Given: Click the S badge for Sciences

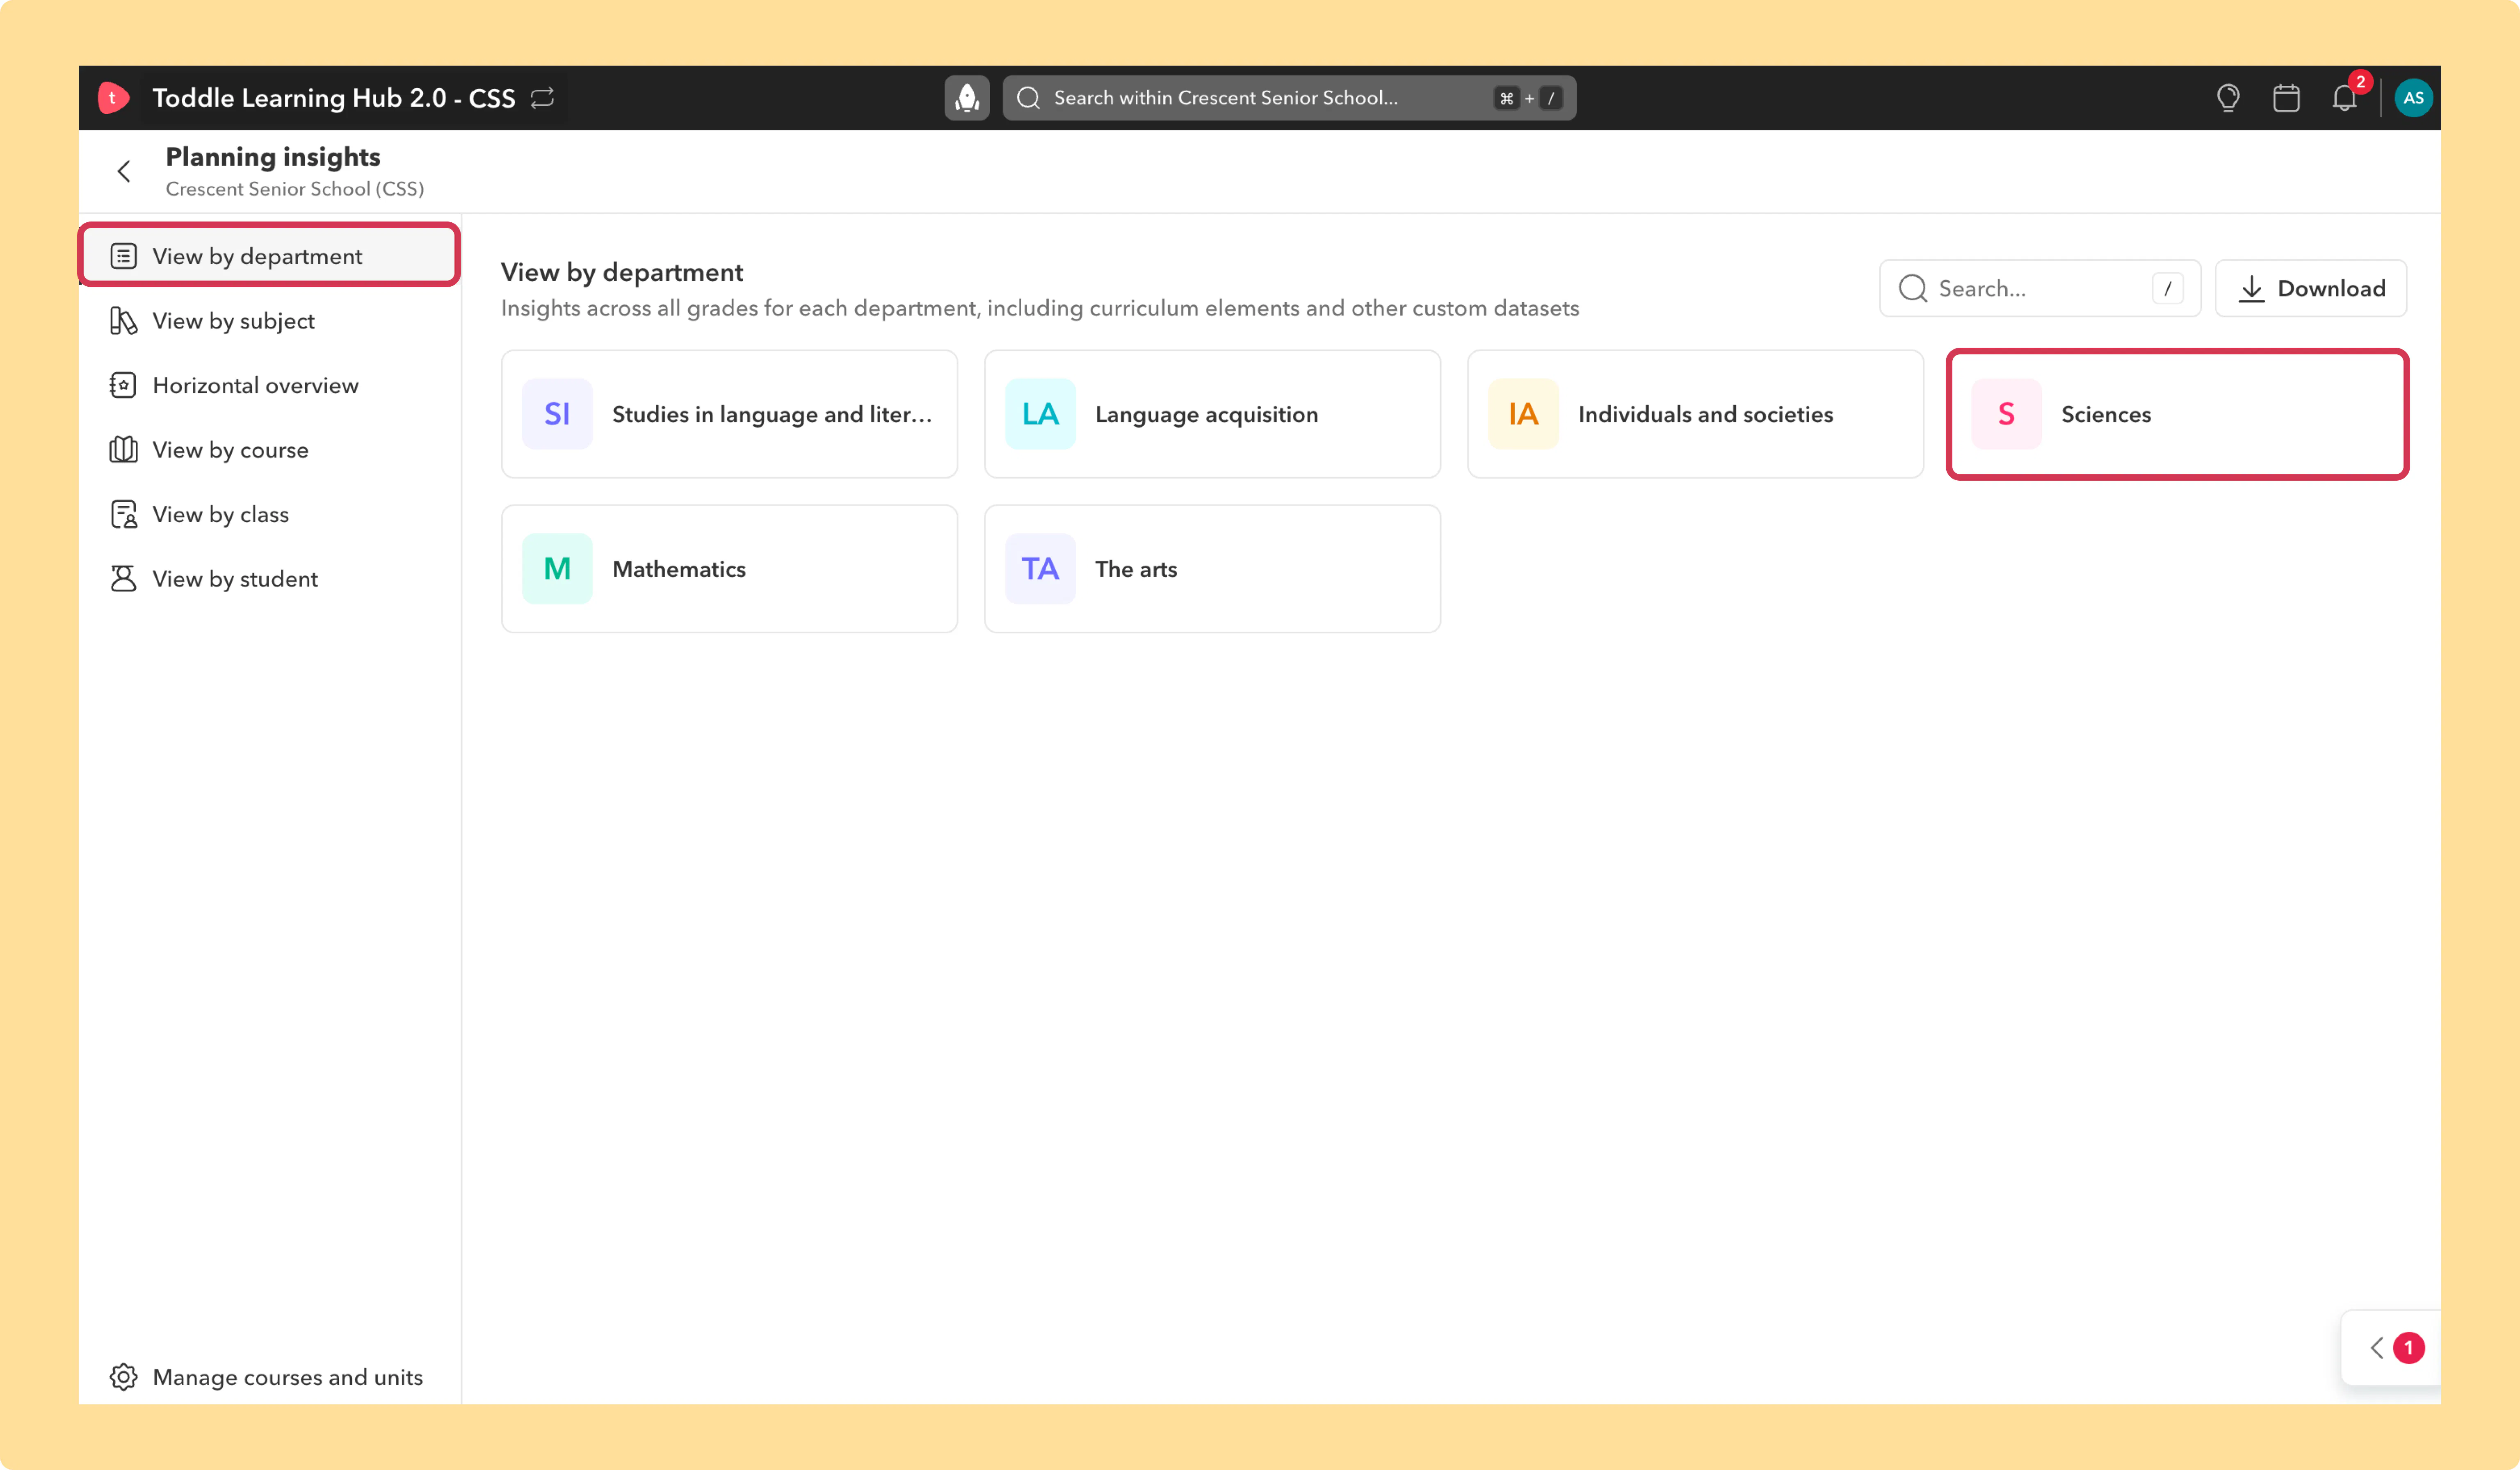Looking at the screenshot, I should point(2006,414).
